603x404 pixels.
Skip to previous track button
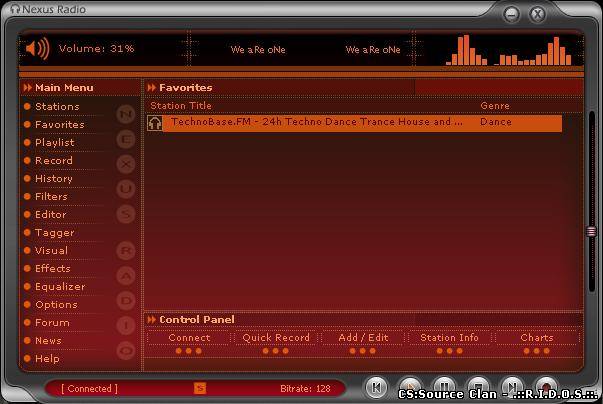(x=376, y=387)
